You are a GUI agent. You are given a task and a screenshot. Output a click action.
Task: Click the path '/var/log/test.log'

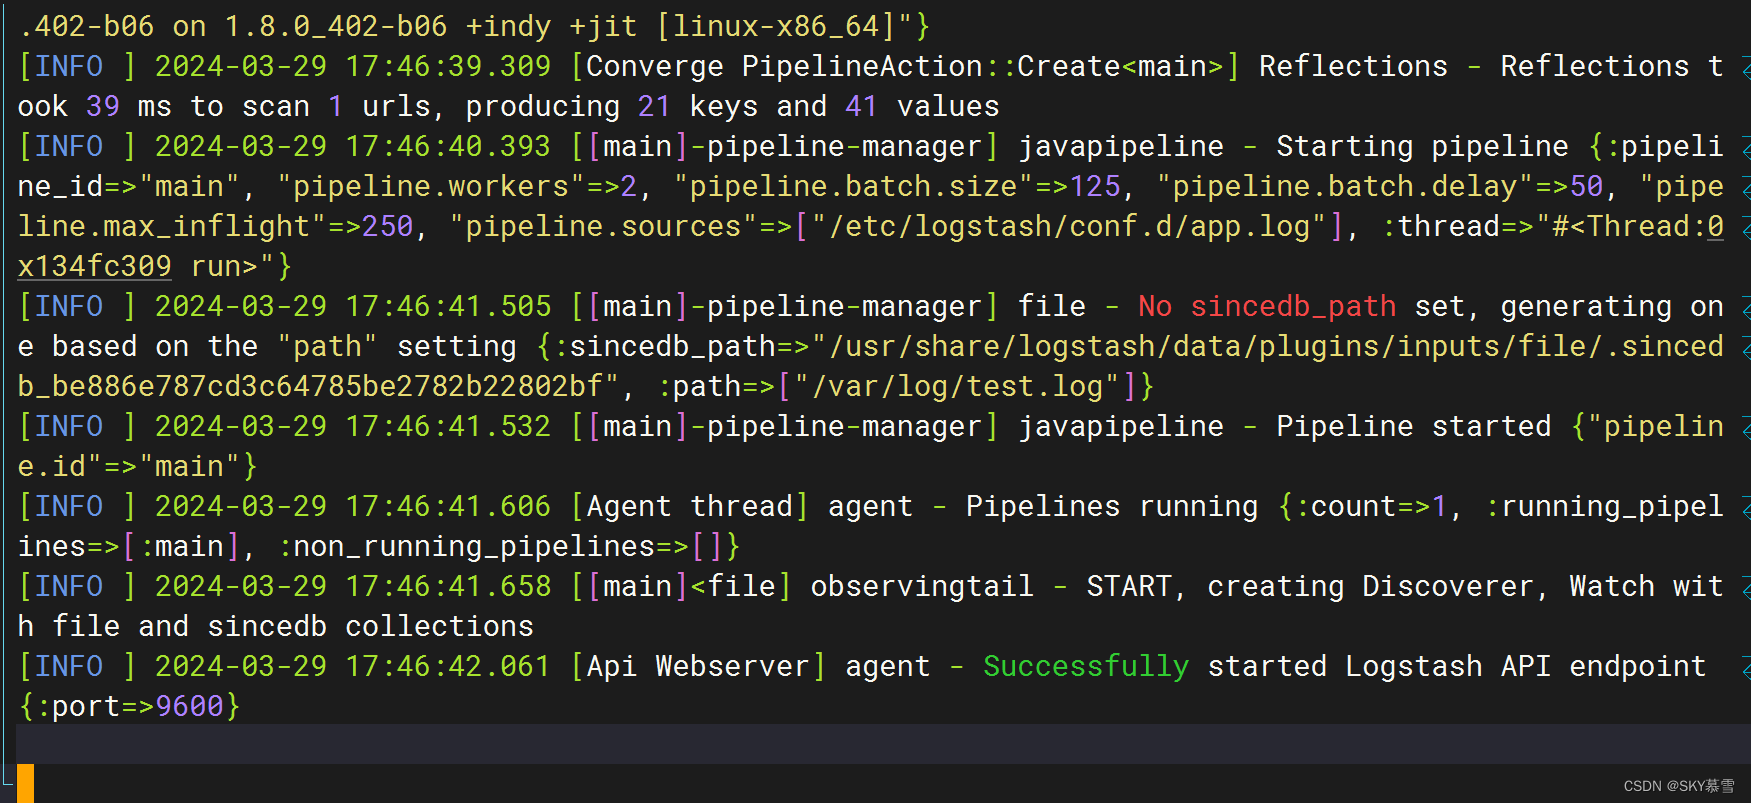tap(957, 386)
